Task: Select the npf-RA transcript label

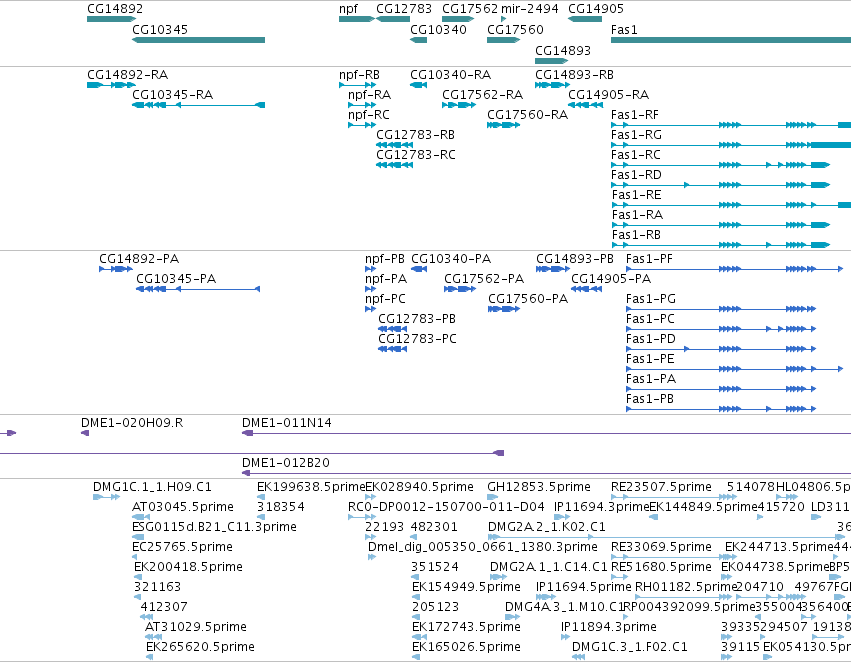Action: coord(370,94)
